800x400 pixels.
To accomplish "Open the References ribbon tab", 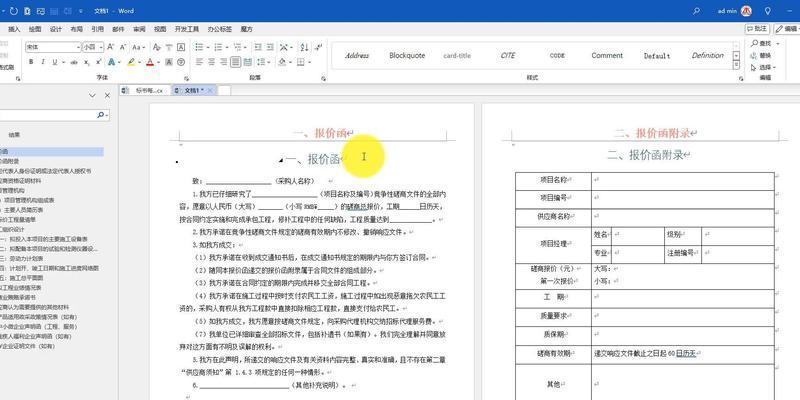I will [x=97, y=29].
